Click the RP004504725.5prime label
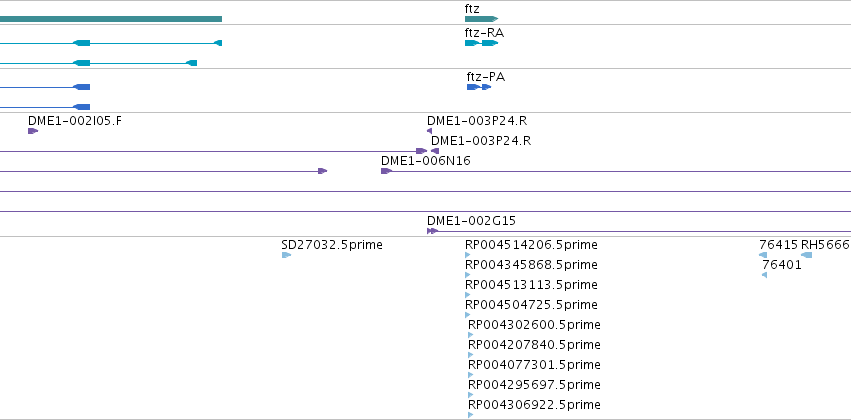Viewport: 851px width, 420px height. click(x=531, y=304)
